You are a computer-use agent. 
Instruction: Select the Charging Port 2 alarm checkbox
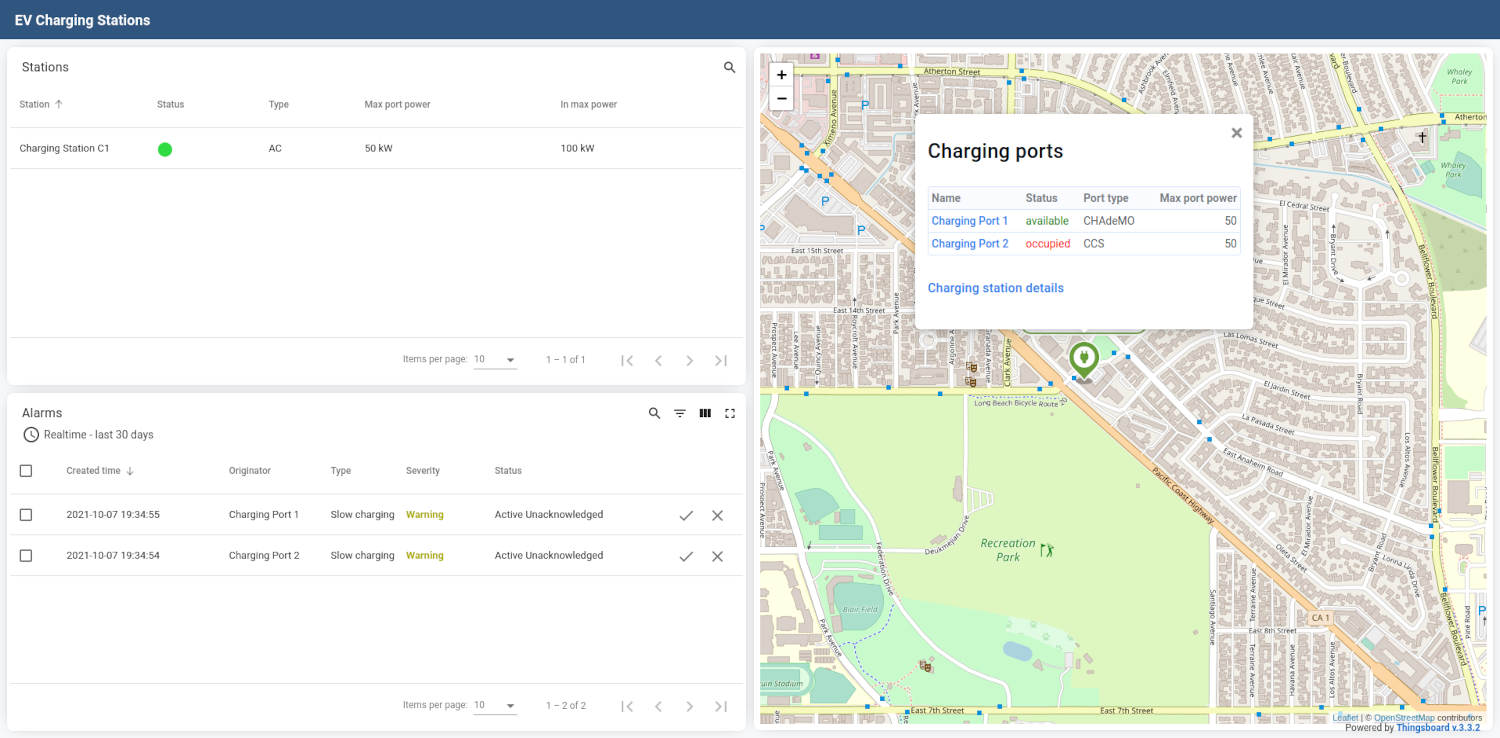click(26, 556)
